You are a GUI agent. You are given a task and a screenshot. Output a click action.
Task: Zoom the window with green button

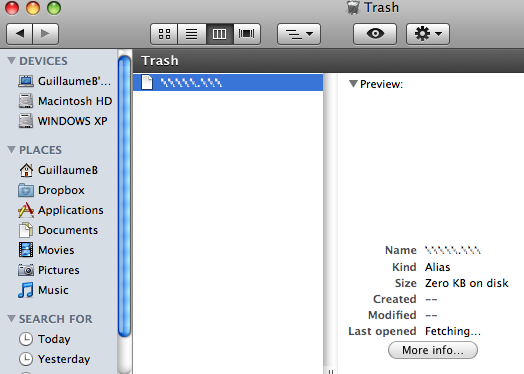54,7
